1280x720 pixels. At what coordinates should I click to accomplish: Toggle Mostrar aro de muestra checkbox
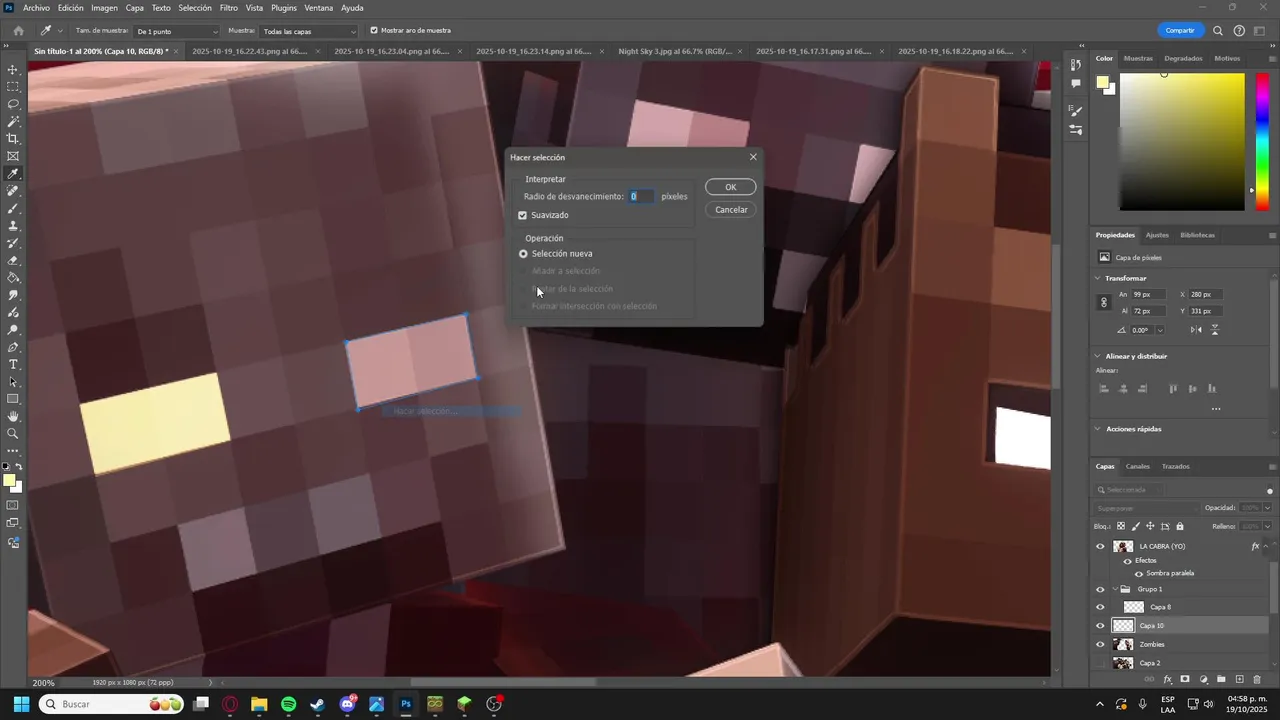374,31
